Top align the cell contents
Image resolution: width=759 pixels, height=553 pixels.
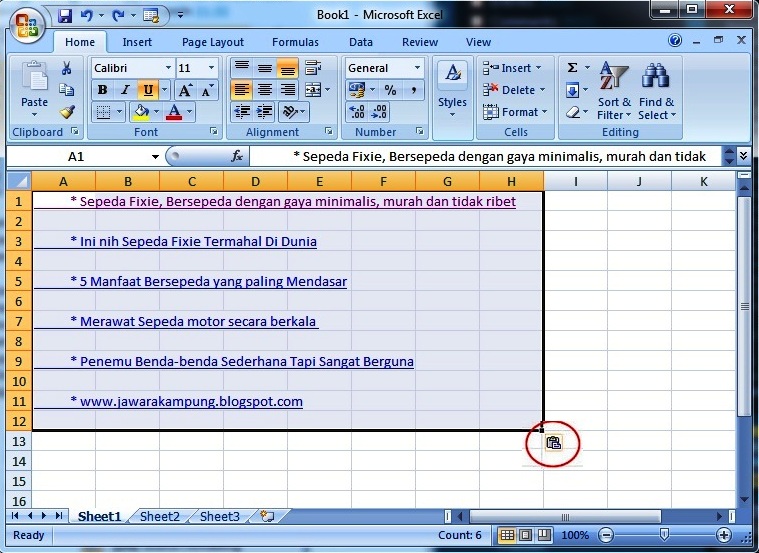coord(241,68)
